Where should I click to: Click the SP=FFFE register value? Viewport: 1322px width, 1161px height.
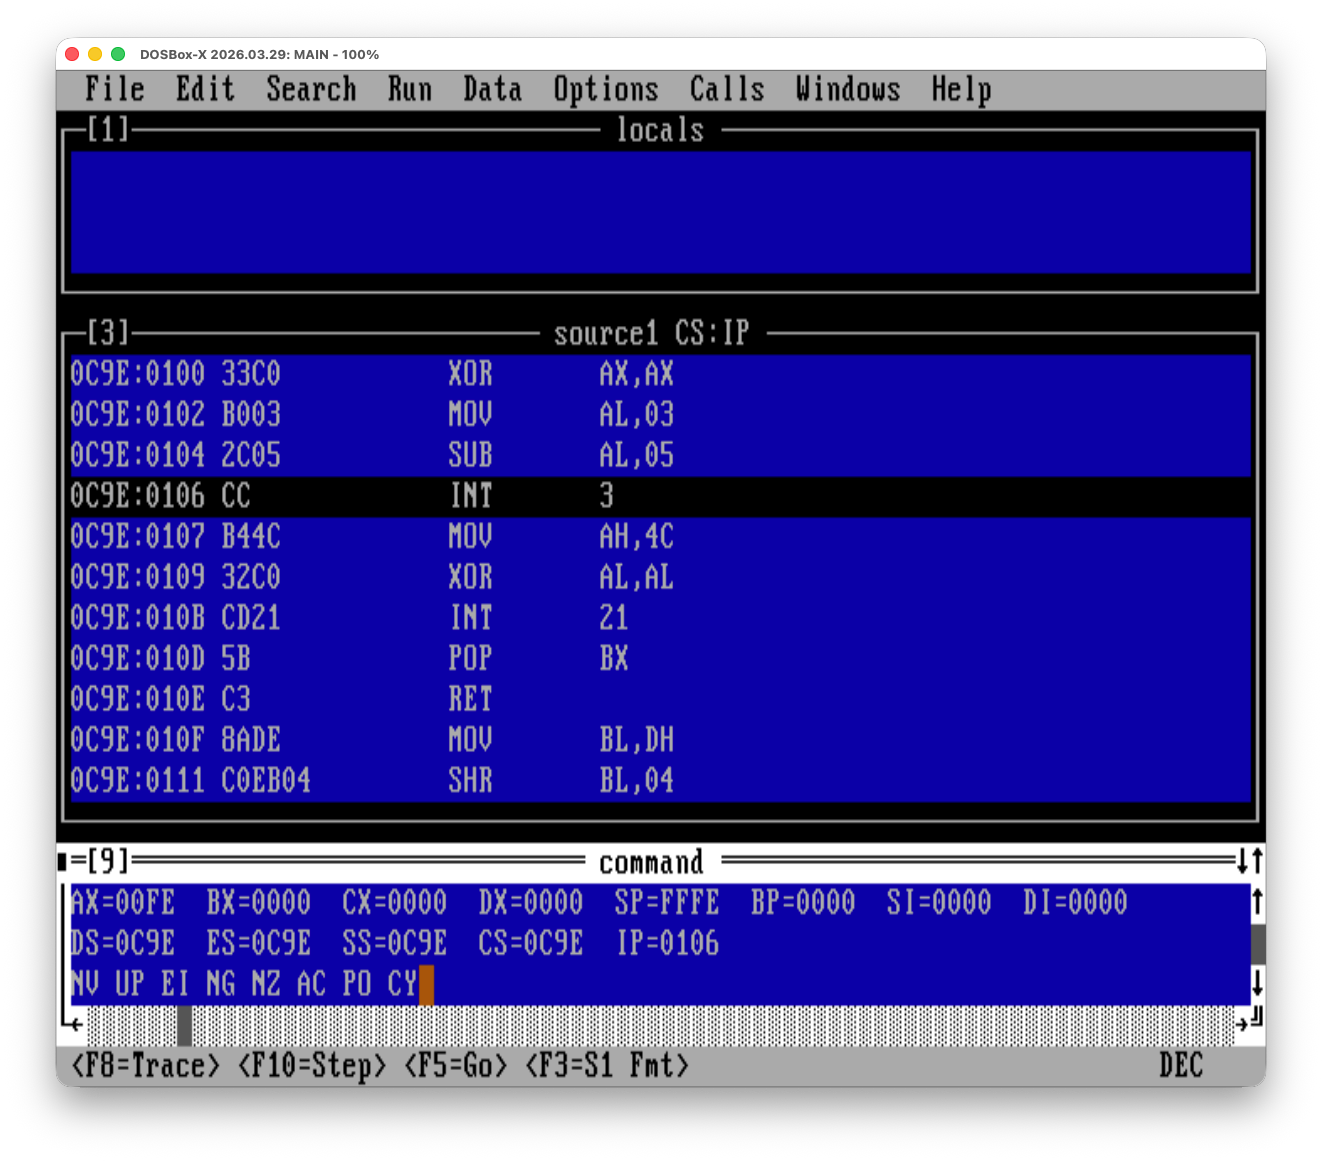coord(667,903)
